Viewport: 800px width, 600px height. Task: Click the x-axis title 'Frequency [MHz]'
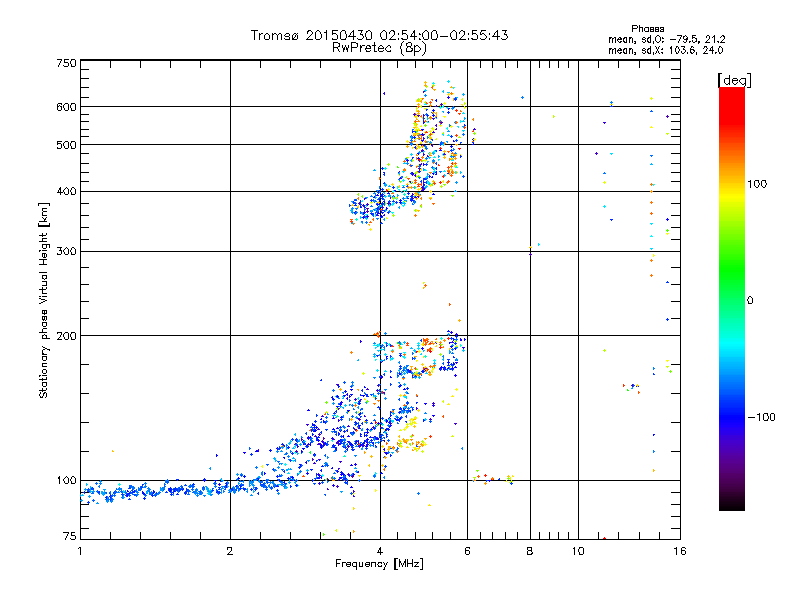[x=379, y=564]
